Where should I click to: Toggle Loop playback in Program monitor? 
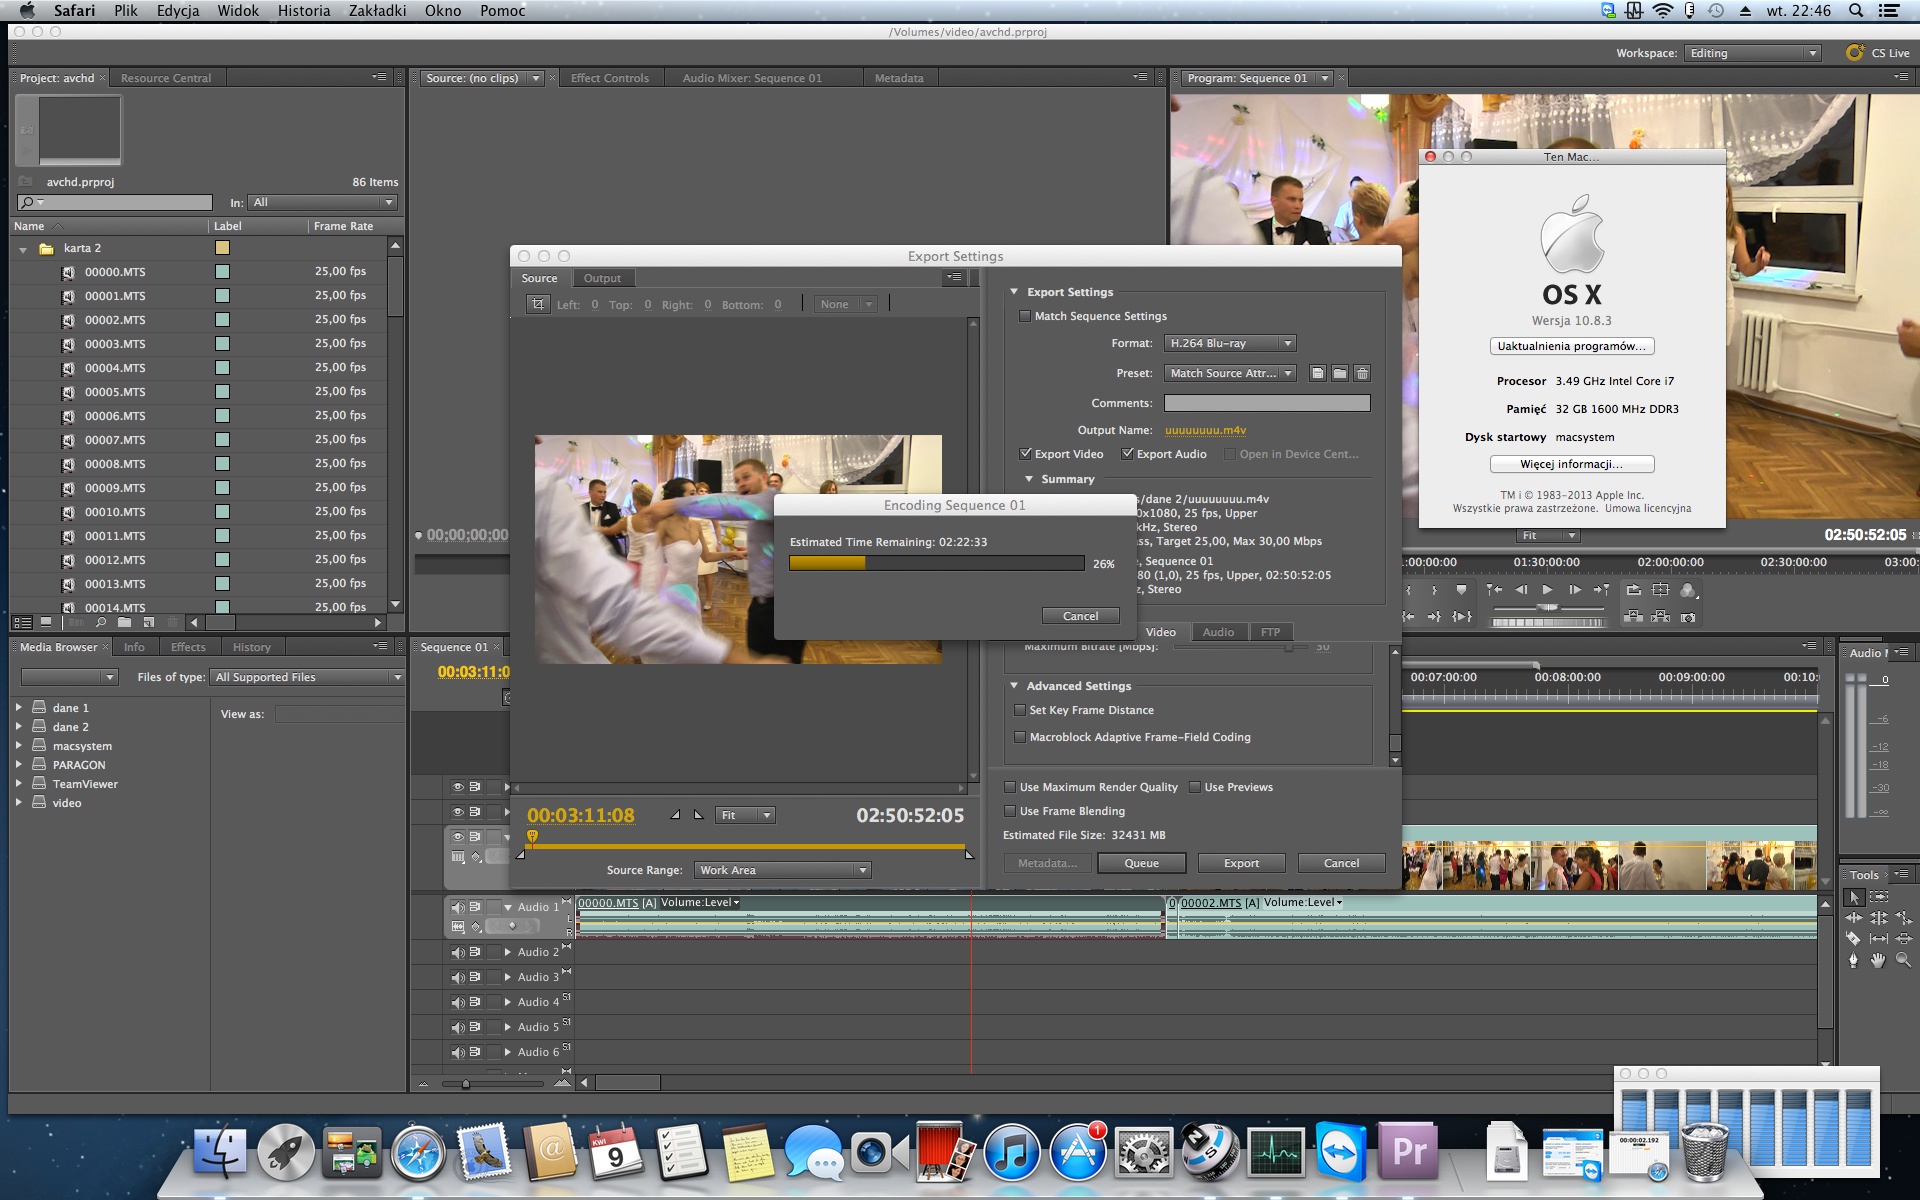pos(1634,590)
